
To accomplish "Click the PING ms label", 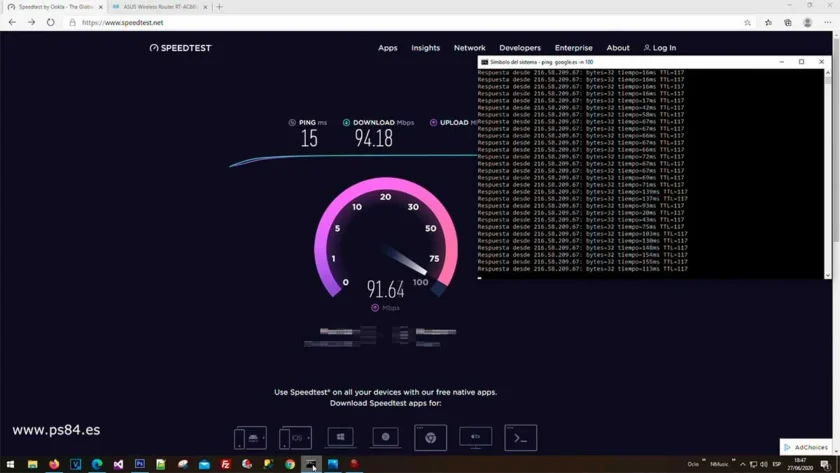I will point(308,123).
